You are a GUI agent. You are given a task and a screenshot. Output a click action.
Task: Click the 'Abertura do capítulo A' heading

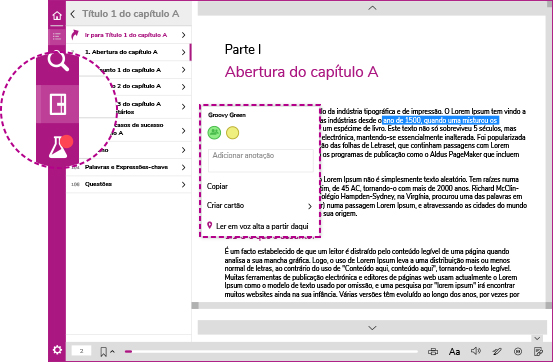click(x=302, y=72)
